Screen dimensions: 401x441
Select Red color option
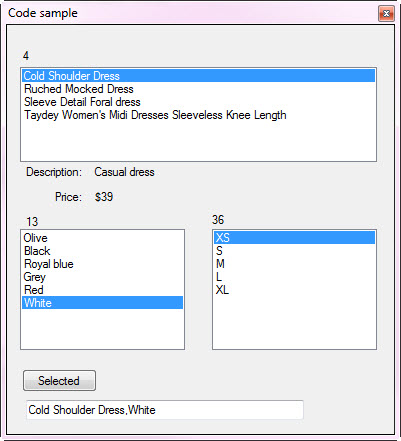pyautogui.click(x=103, y=290)
